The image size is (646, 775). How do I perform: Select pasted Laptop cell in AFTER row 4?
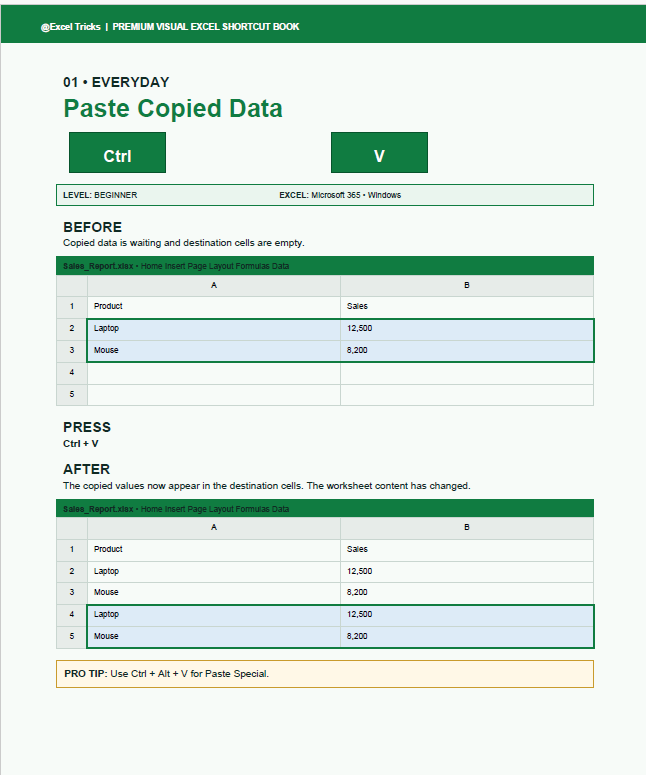[x=214, y=615]
